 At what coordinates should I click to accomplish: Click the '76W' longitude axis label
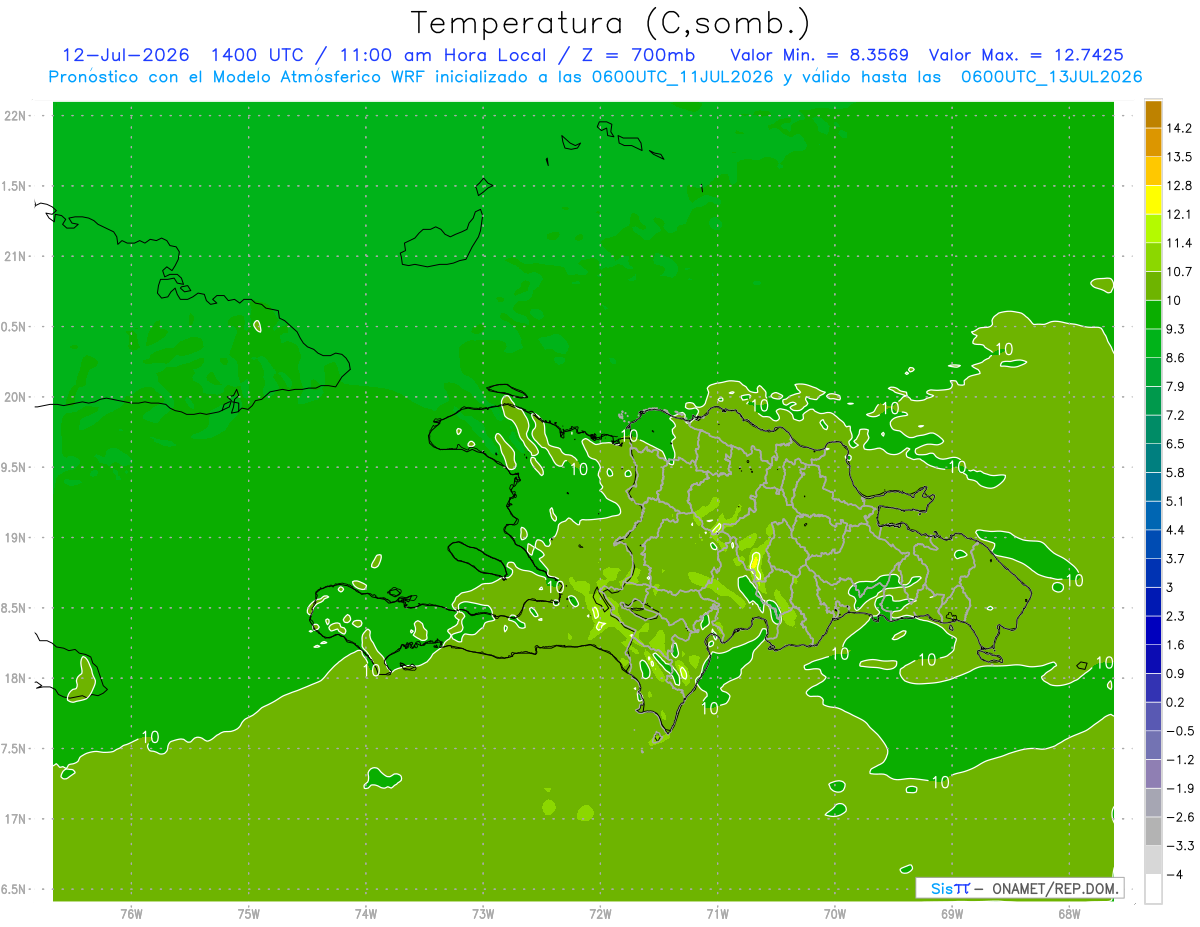pos(131,914)
